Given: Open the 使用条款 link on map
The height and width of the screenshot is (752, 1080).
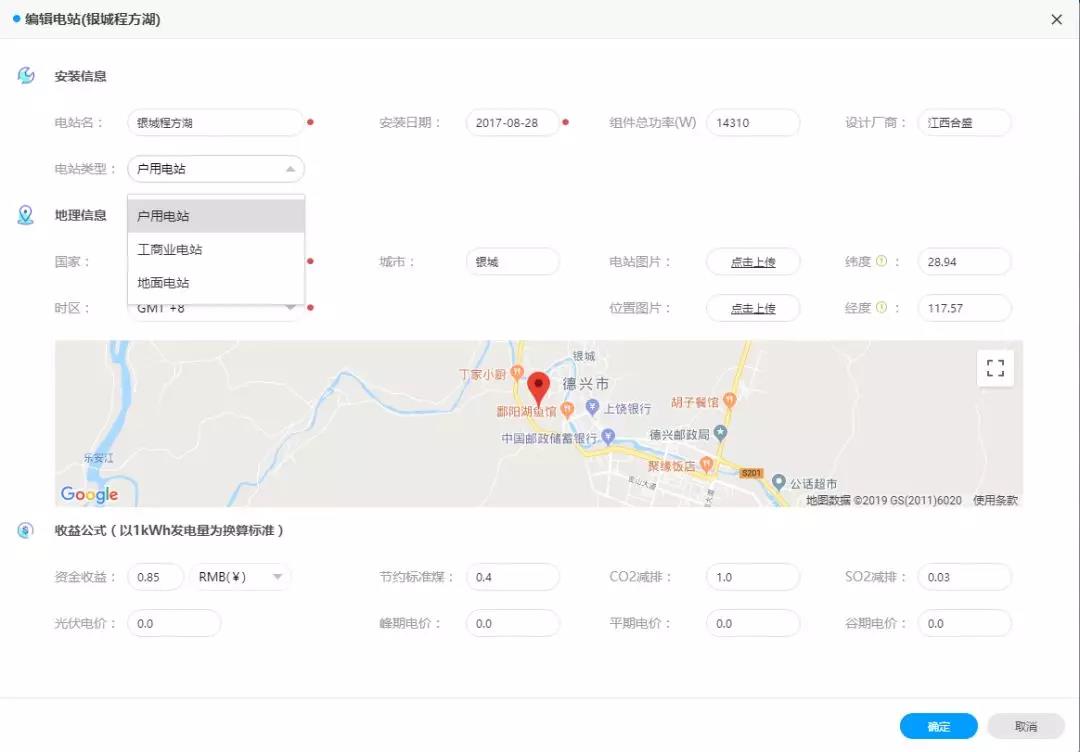Looking at the screenshot, I should pyautogui.click(x=995, y=500).
